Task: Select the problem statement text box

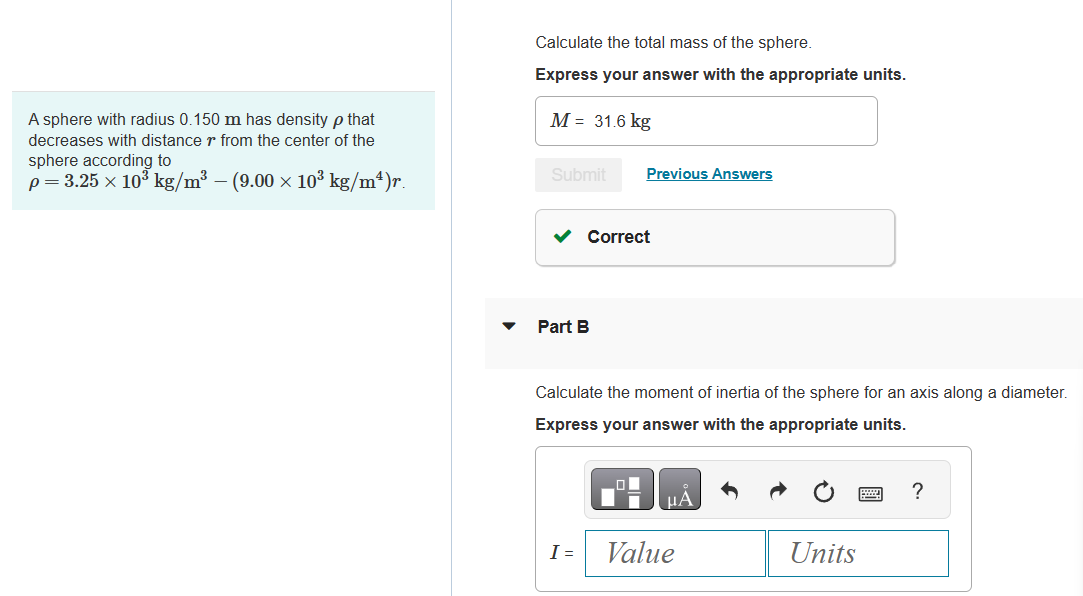Action: click(x=223, y=150)
